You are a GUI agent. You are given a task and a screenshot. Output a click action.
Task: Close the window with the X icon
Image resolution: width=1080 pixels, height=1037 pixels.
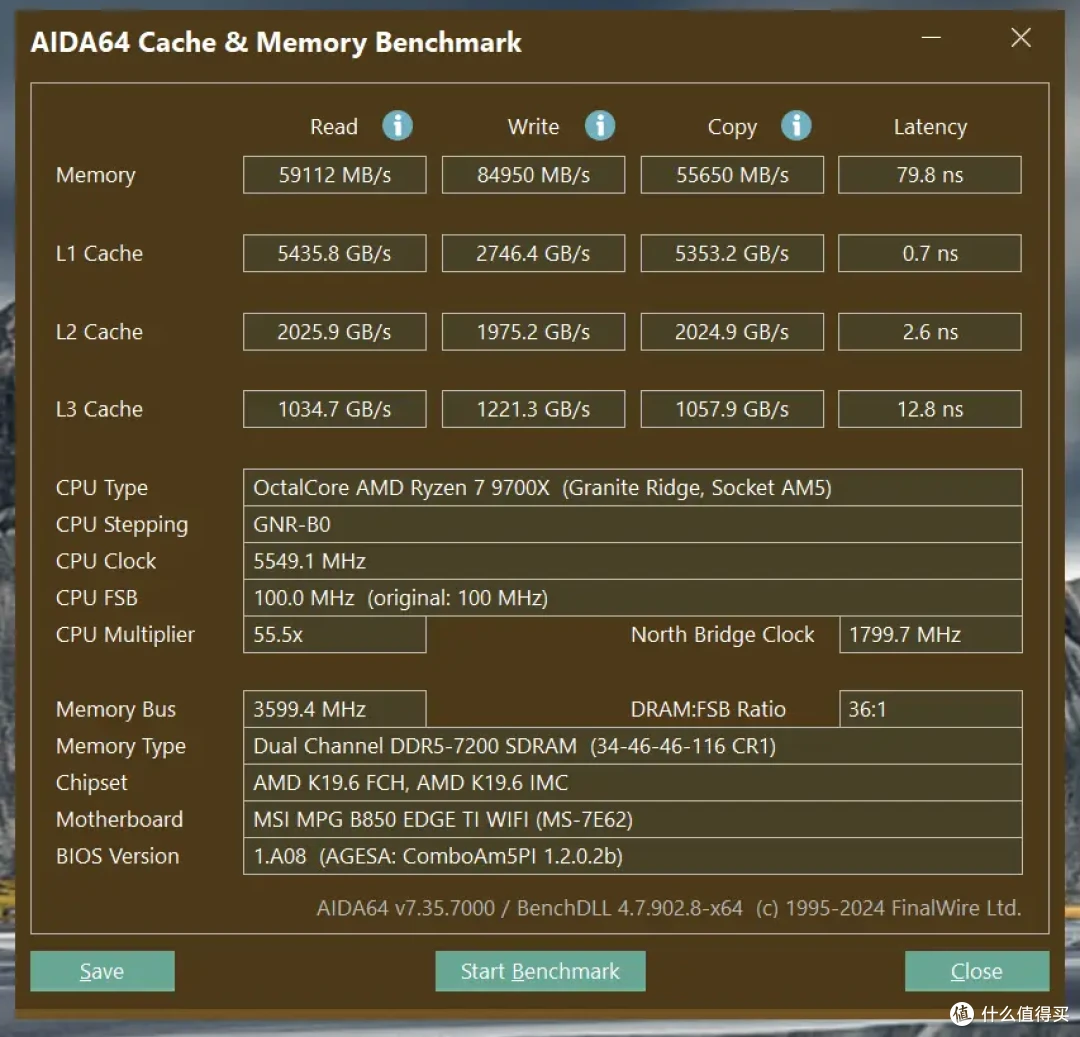pyautogui.click(x=1021, y=37)
